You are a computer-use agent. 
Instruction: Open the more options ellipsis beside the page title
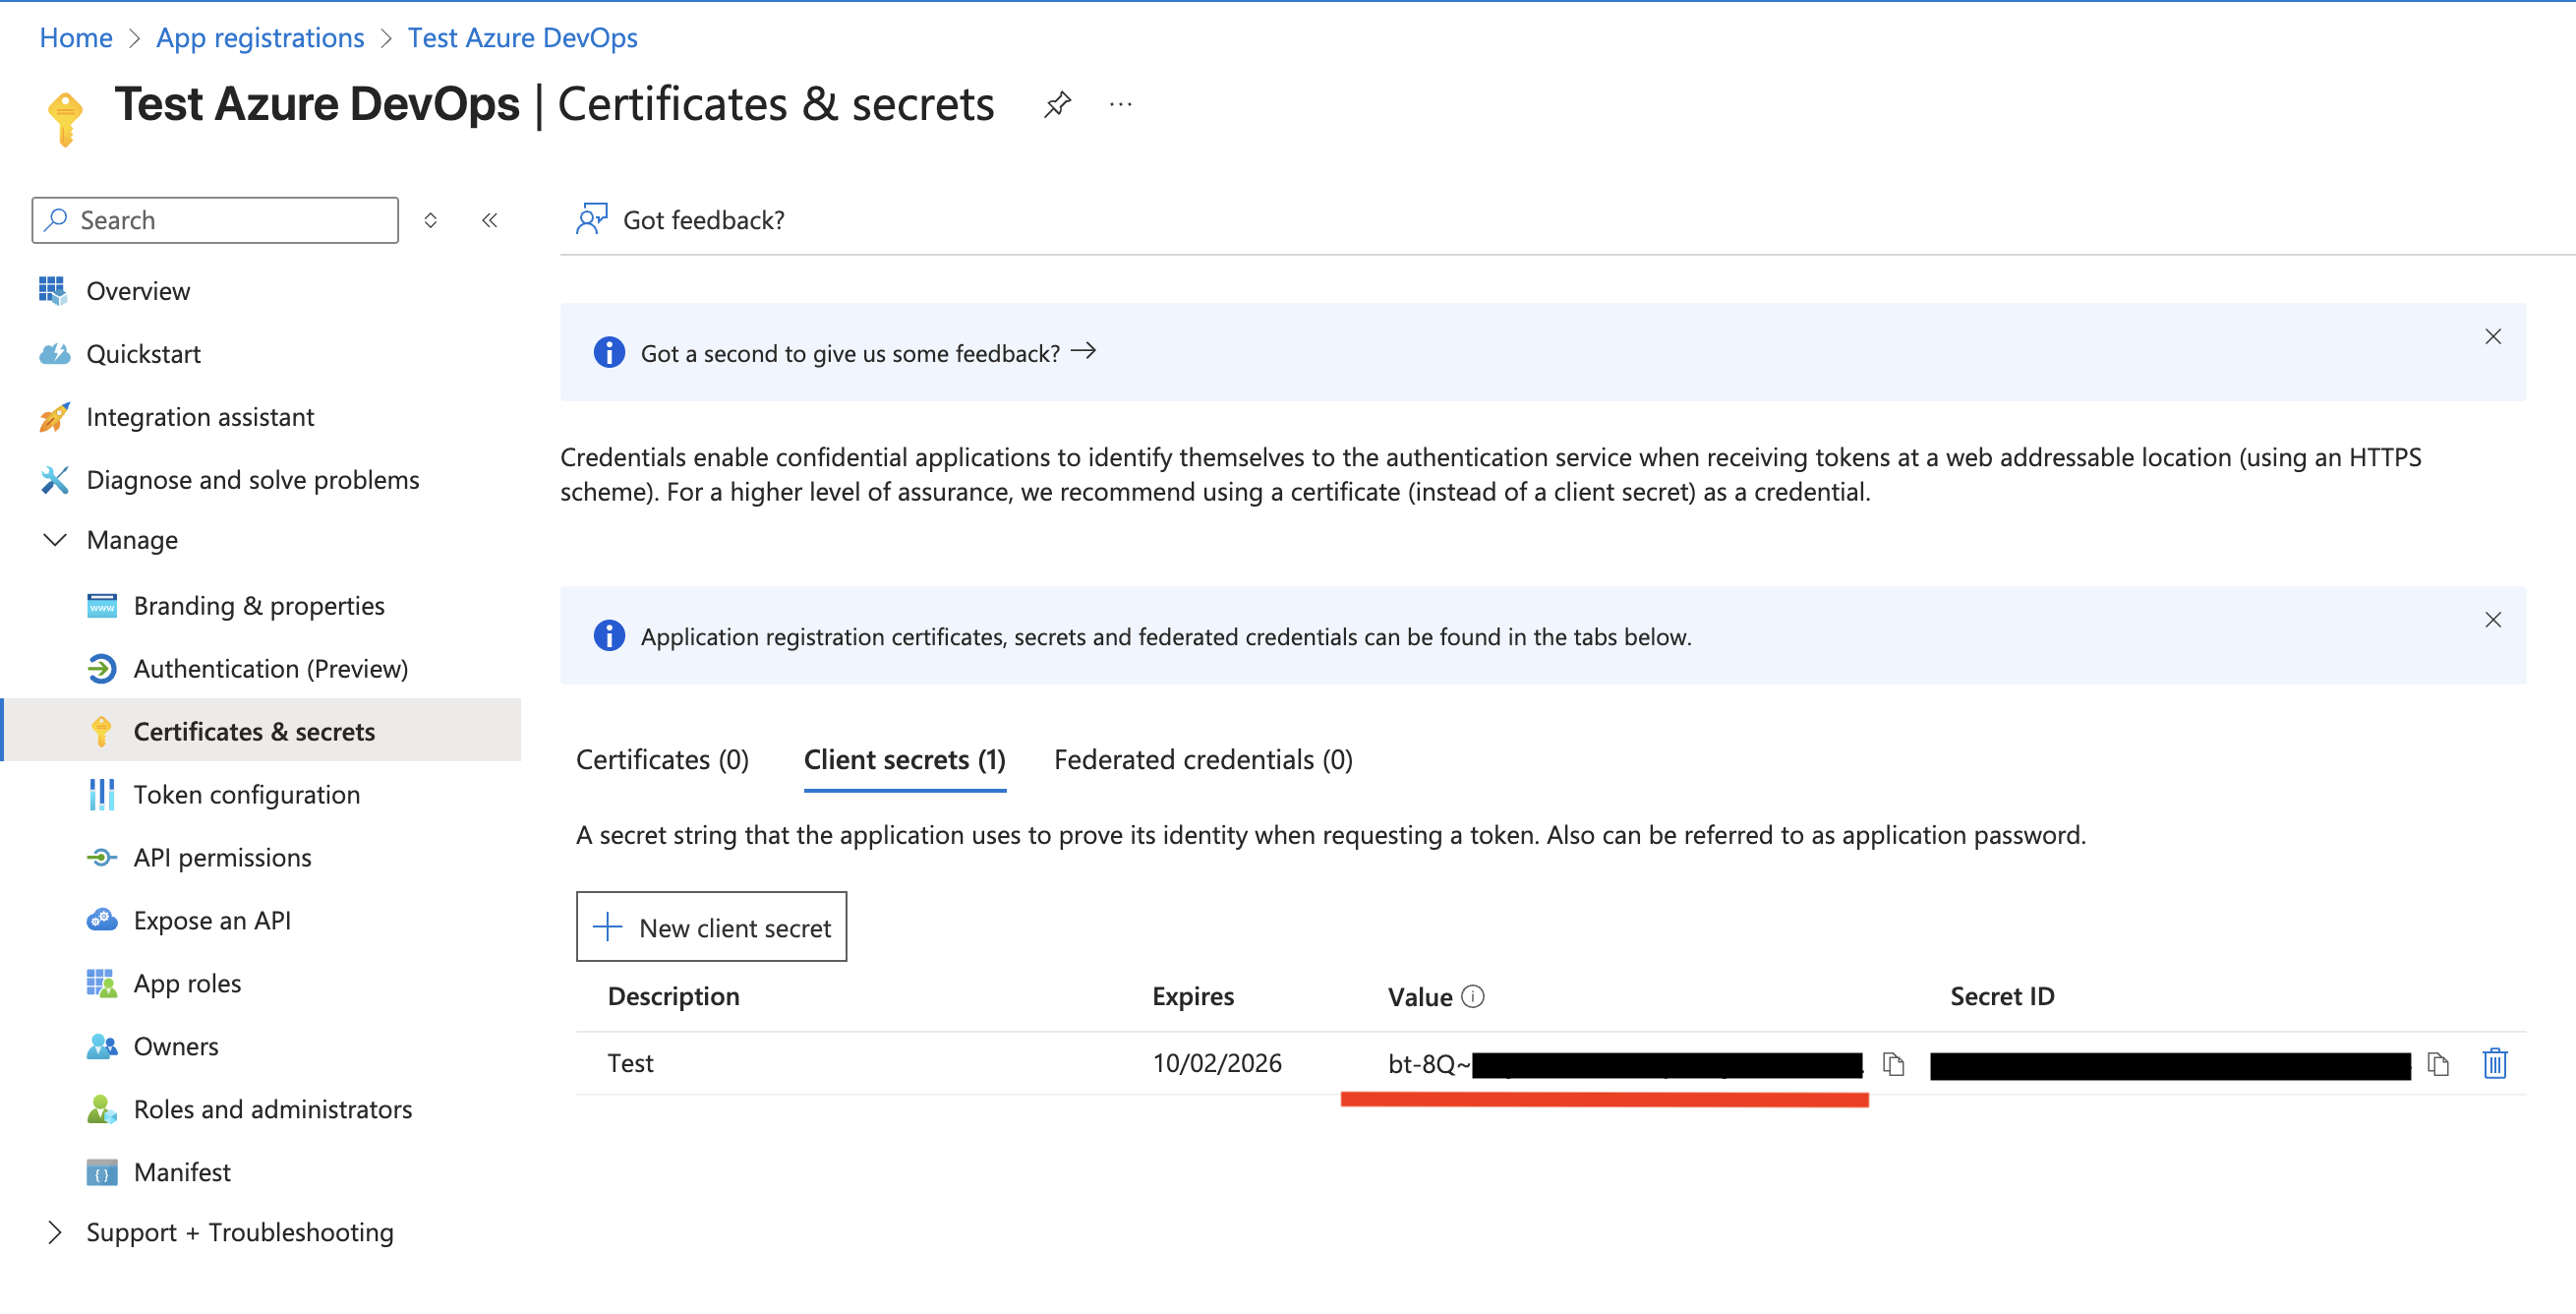click(x=1120, y=103)
